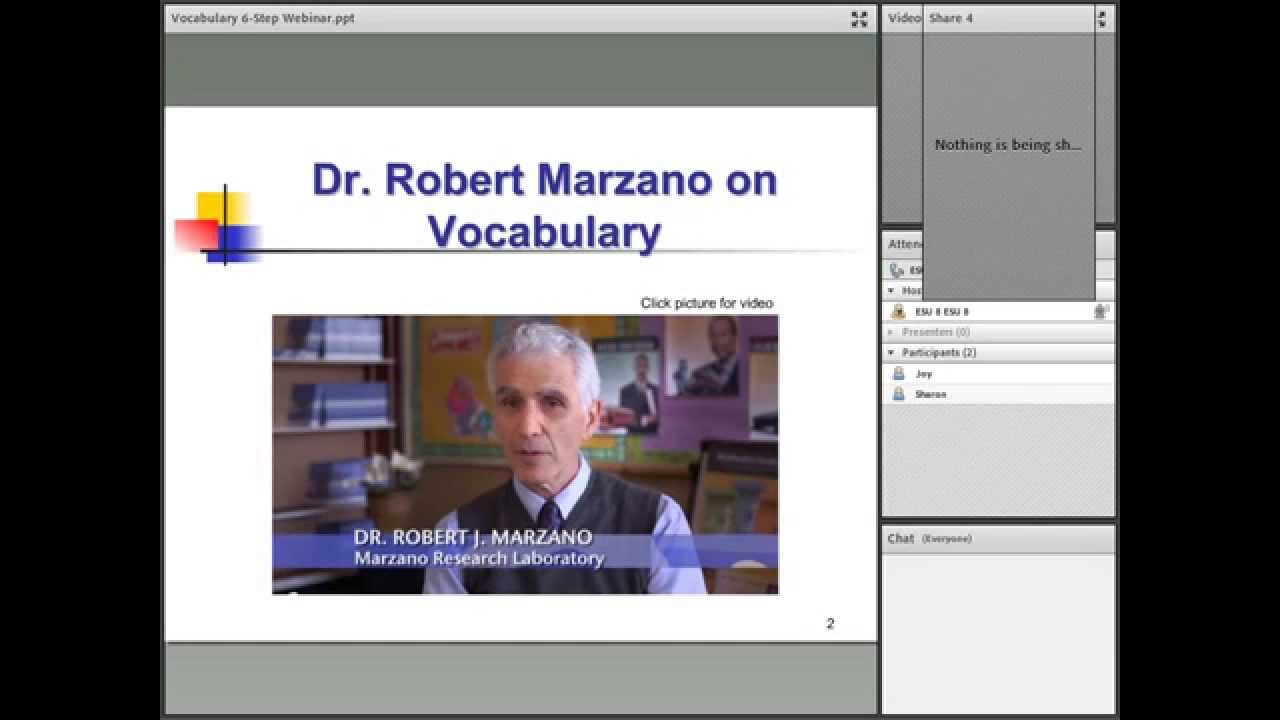Click the participant icon next to Sharon
Image resolution: width=1280 pixels, height=720 pixels.
(x=898, y=394)
